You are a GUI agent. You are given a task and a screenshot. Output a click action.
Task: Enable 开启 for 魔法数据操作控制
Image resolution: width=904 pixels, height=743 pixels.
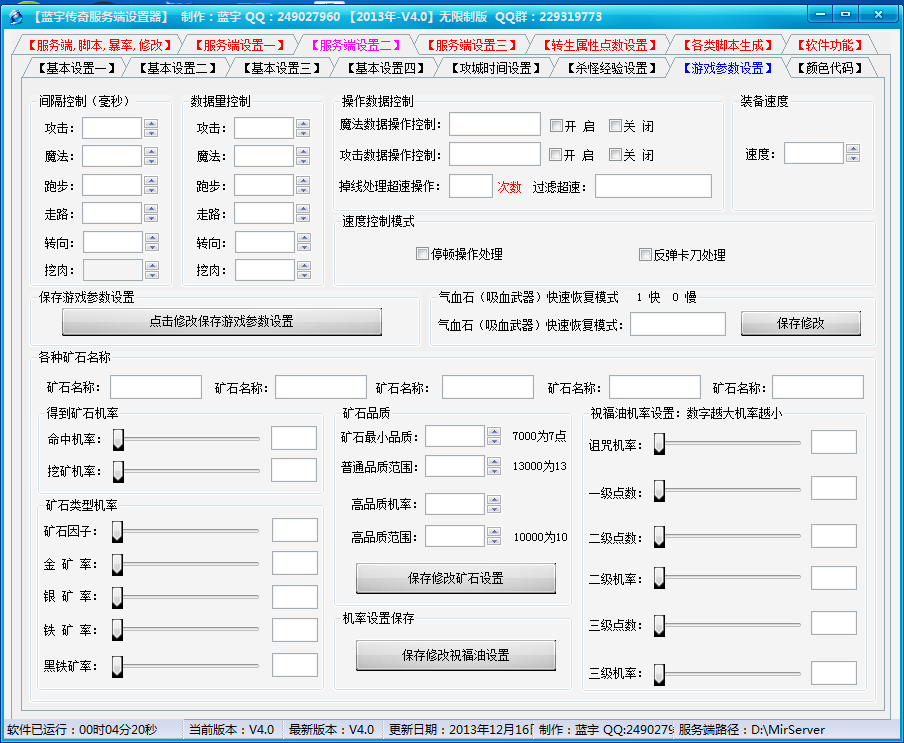pyautogui.click(x=556, y=126)
